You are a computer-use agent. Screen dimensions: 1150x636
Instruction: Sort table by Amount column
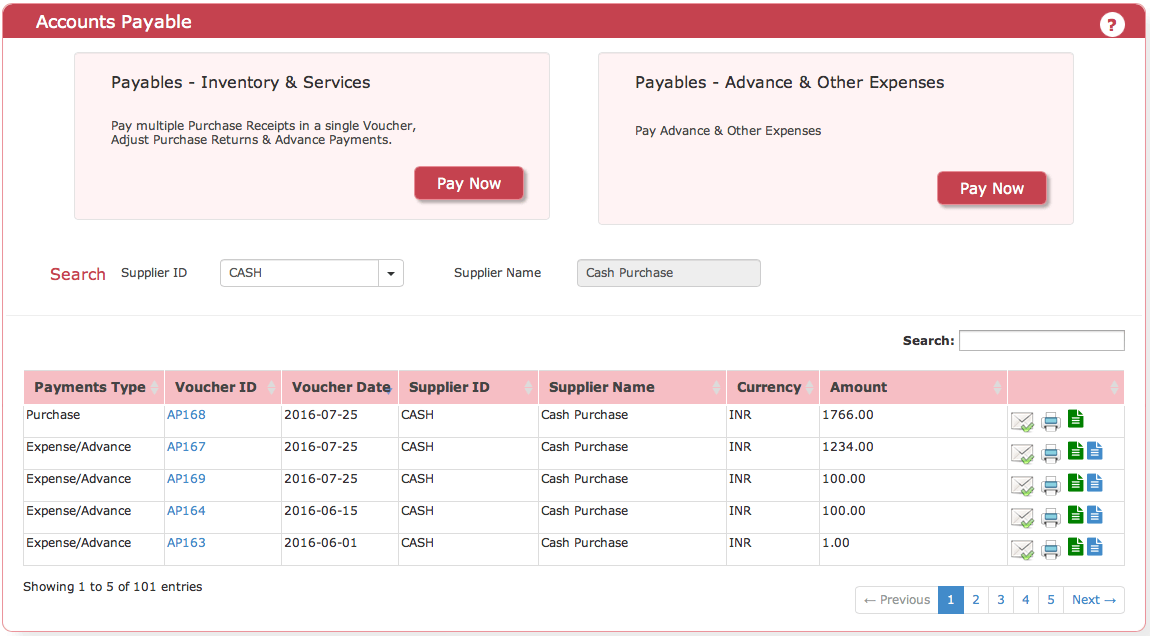click(x=913, y=387)
